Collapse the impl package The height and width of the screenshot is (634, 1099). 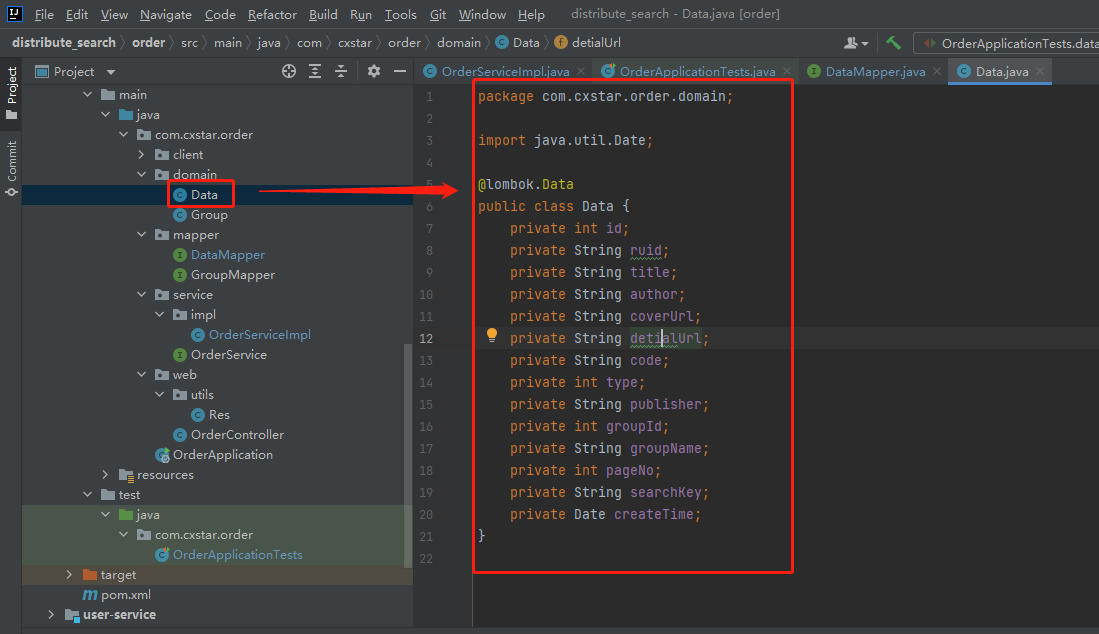(160, 315)
